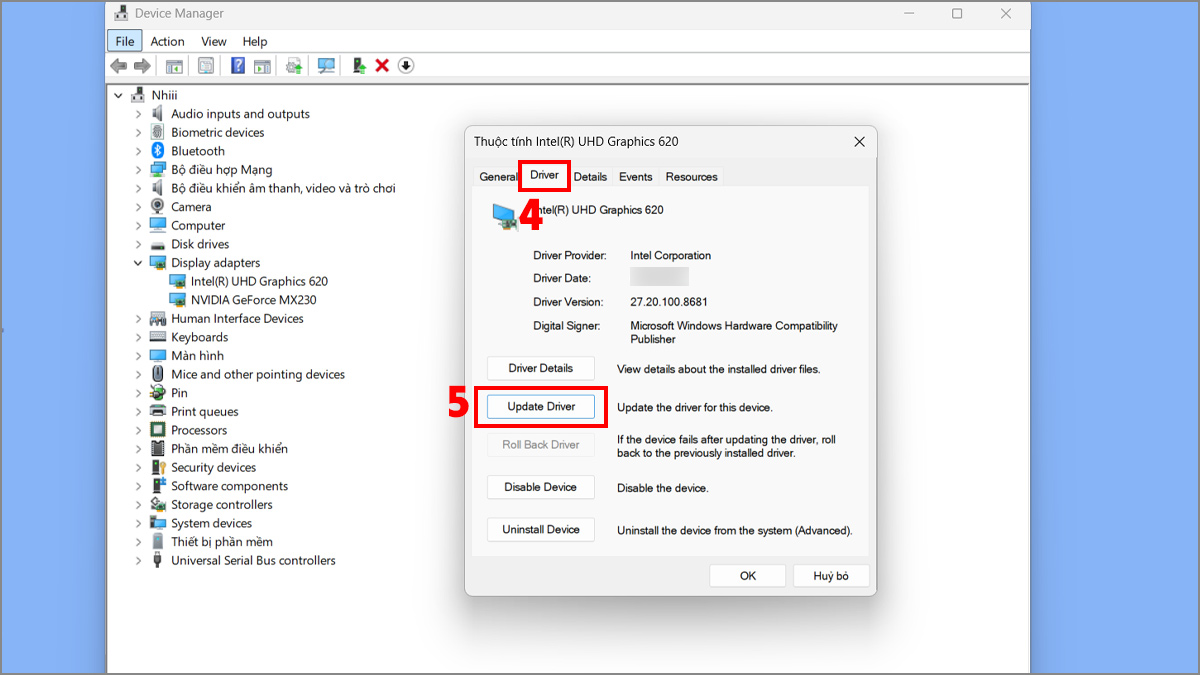Select the Thiết bị phần mềm row
Screen dimensions: 1200x675
[222, 542]
